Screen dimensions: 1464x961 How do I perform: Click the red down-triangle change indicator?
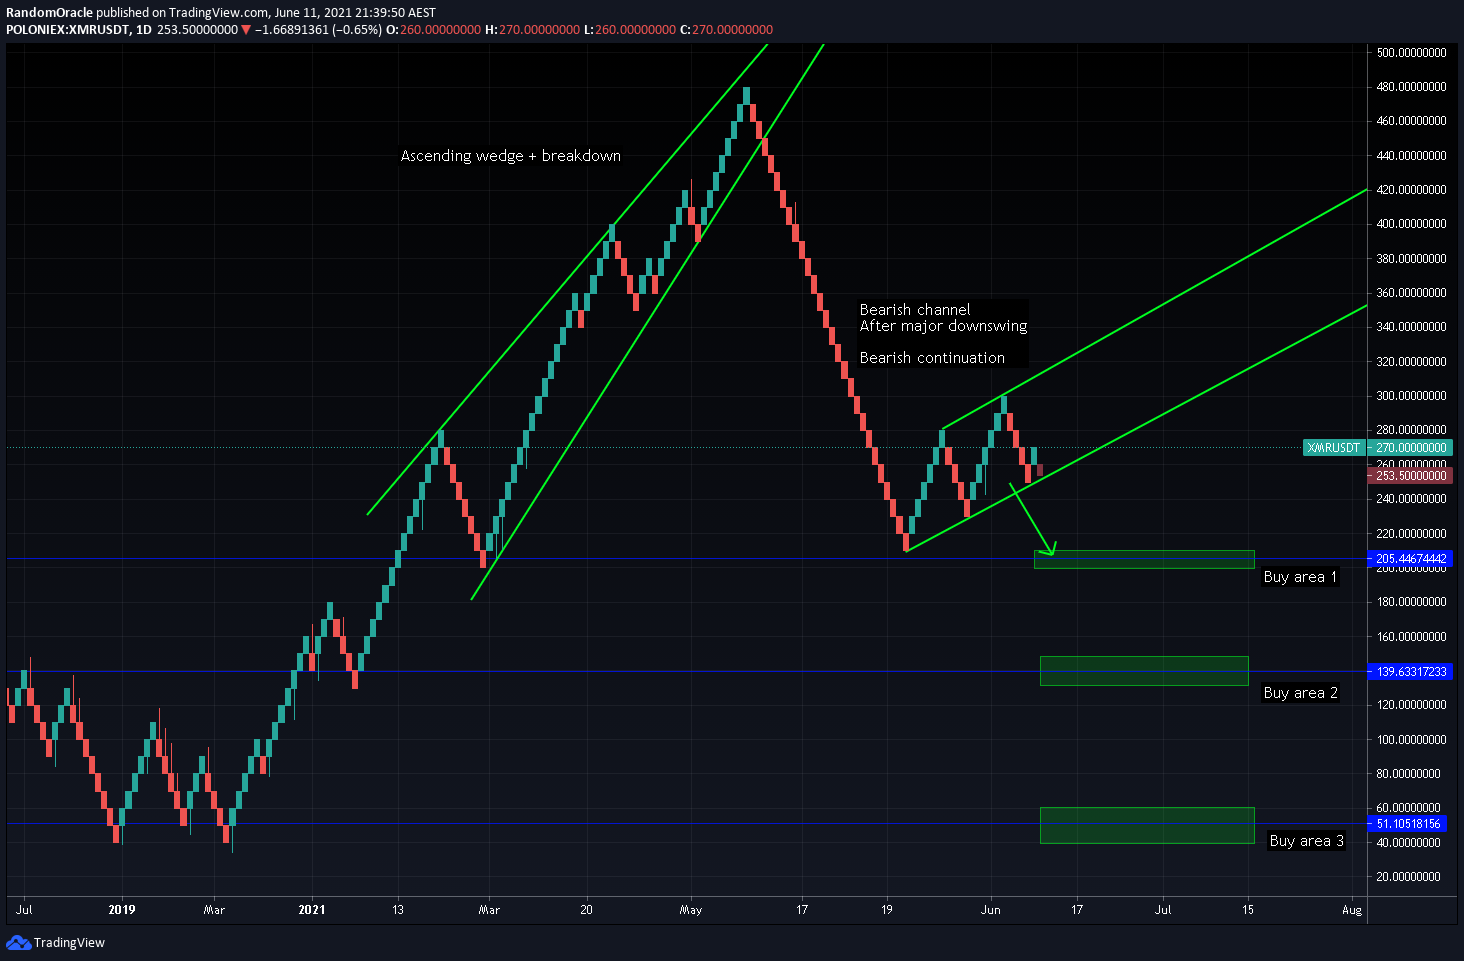tap(246, 30)
